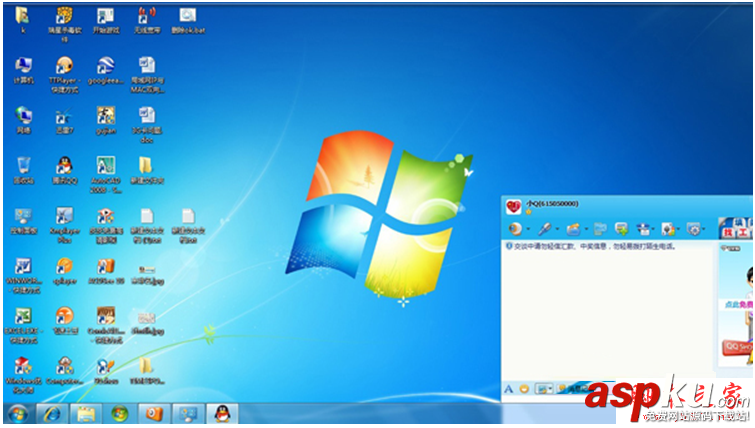
Task: Switch to QQ penguin window on taskbar
Action: tap(222, 414)
